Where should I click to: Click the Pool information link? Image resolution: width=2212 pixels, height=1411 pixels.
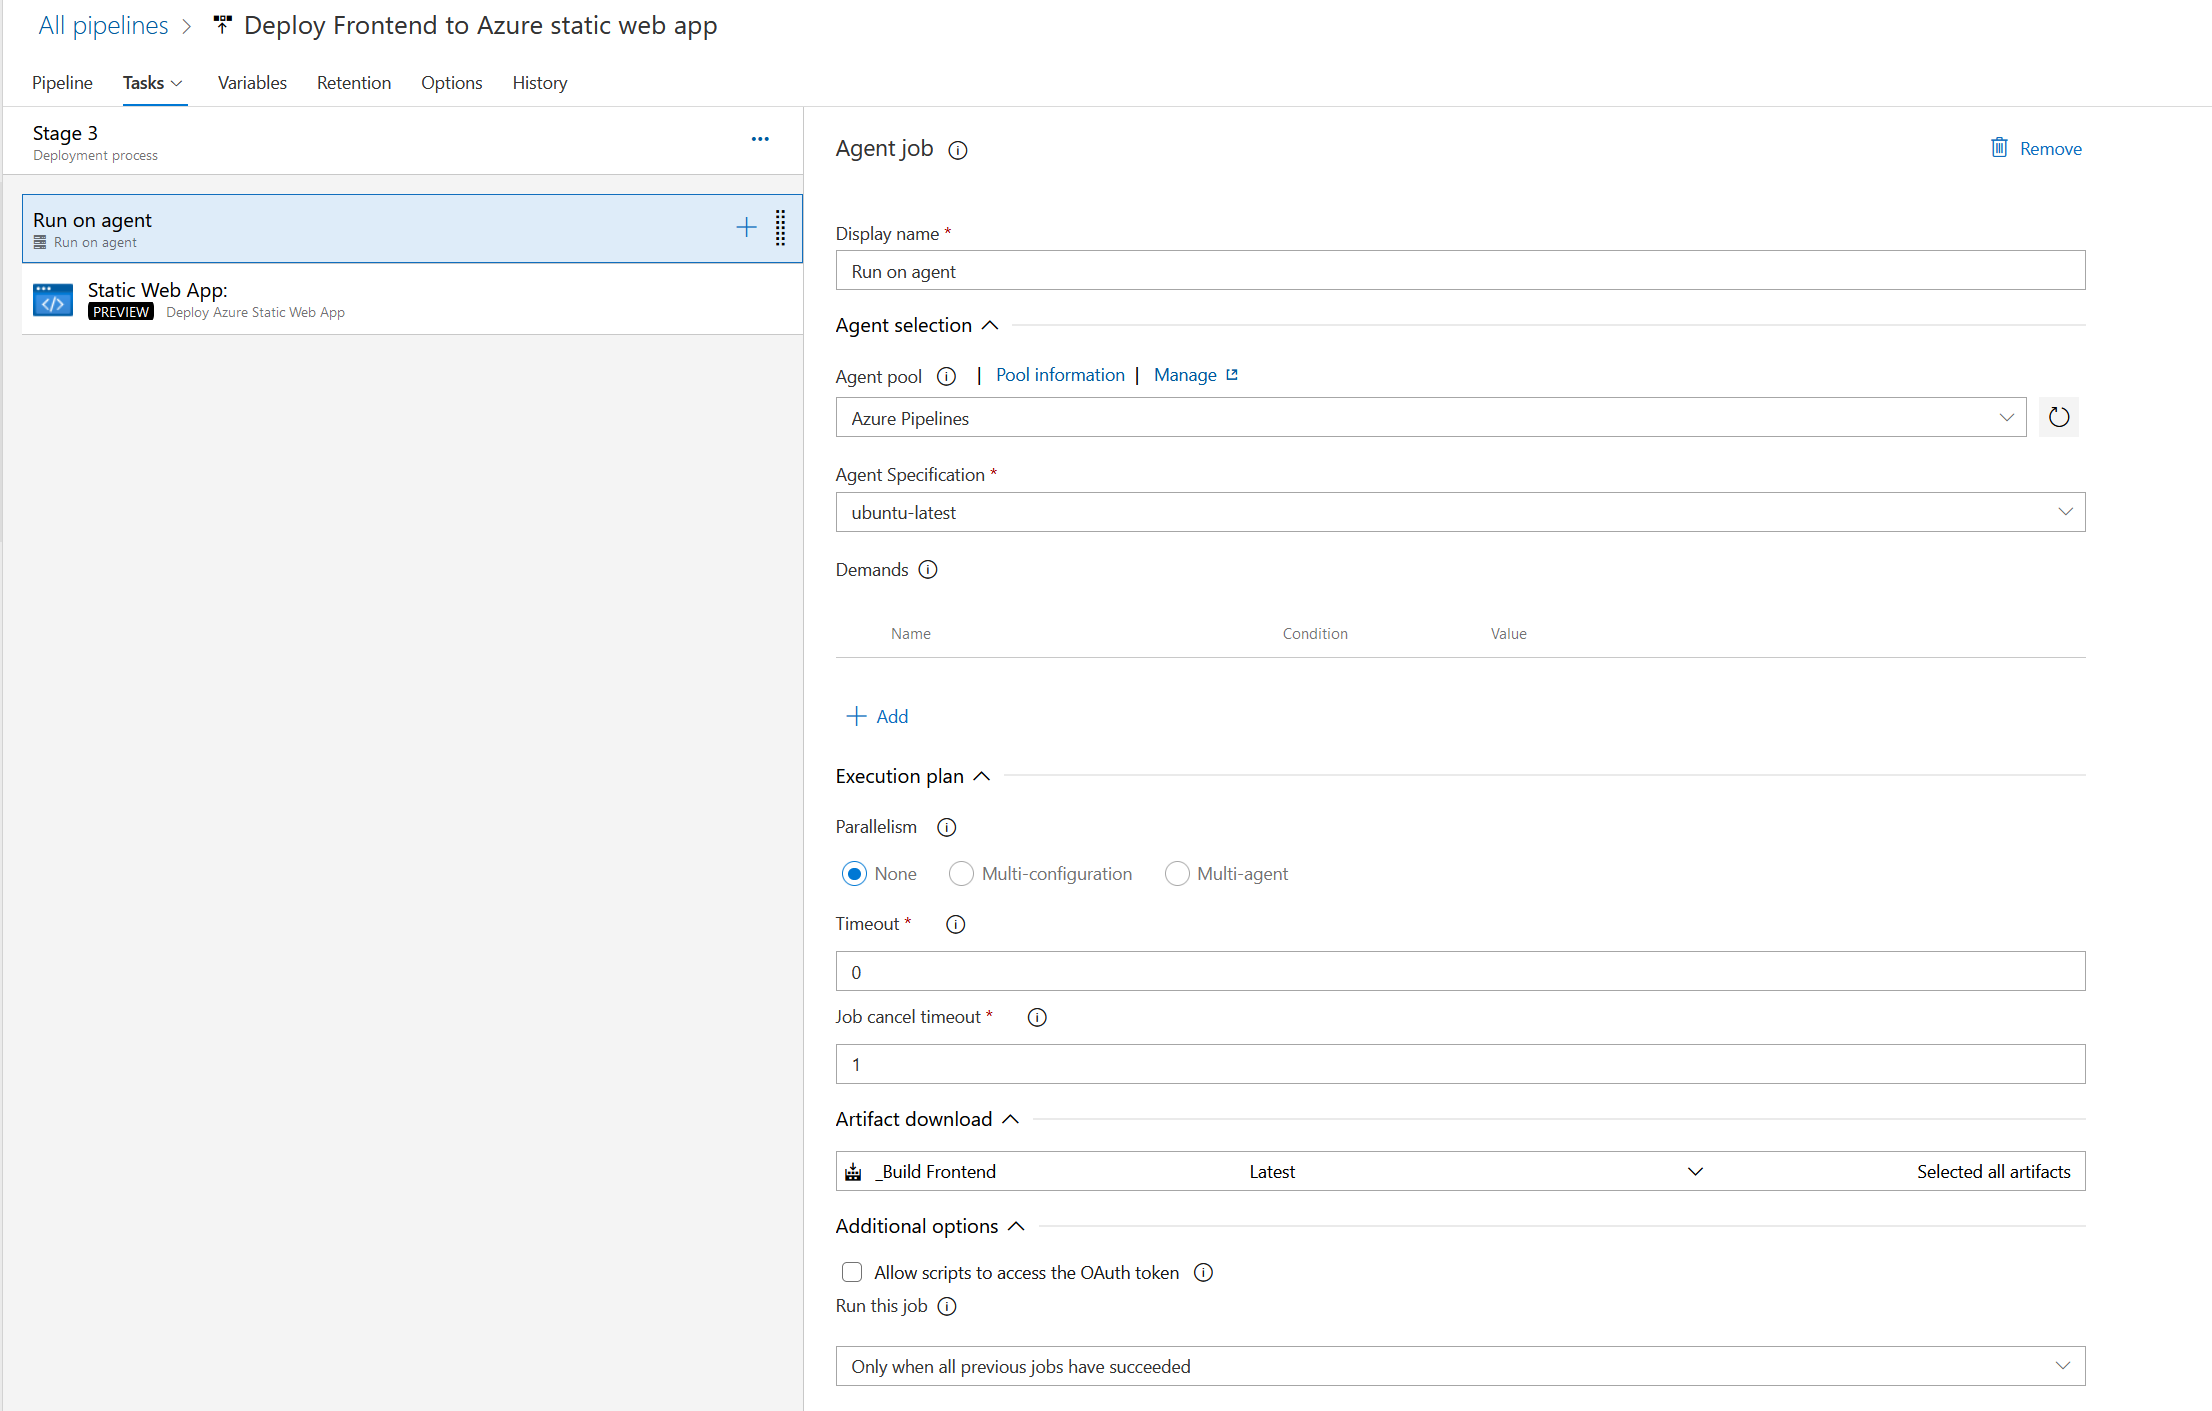coord(1059,374)
